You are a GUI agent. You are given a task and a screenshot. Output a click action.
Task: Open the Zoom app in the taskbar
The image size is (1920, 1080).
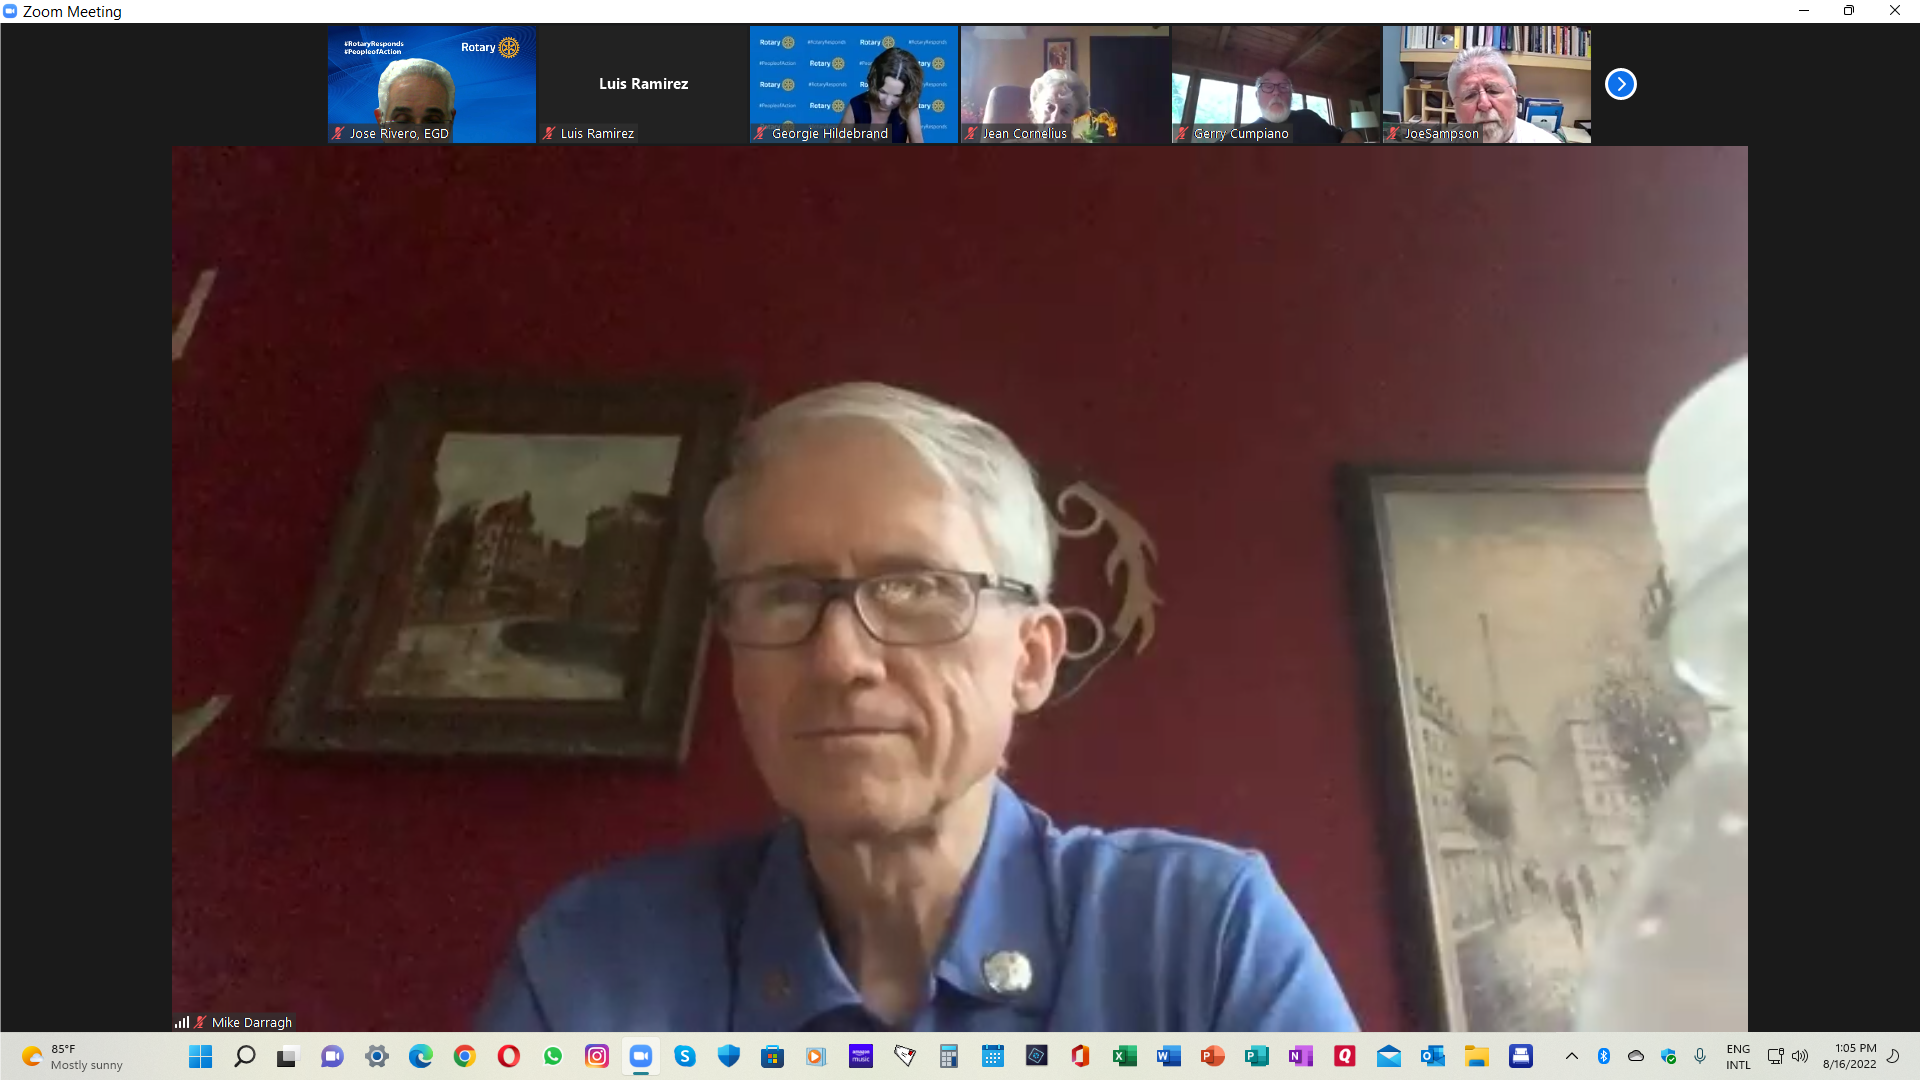coord(640,1056)
